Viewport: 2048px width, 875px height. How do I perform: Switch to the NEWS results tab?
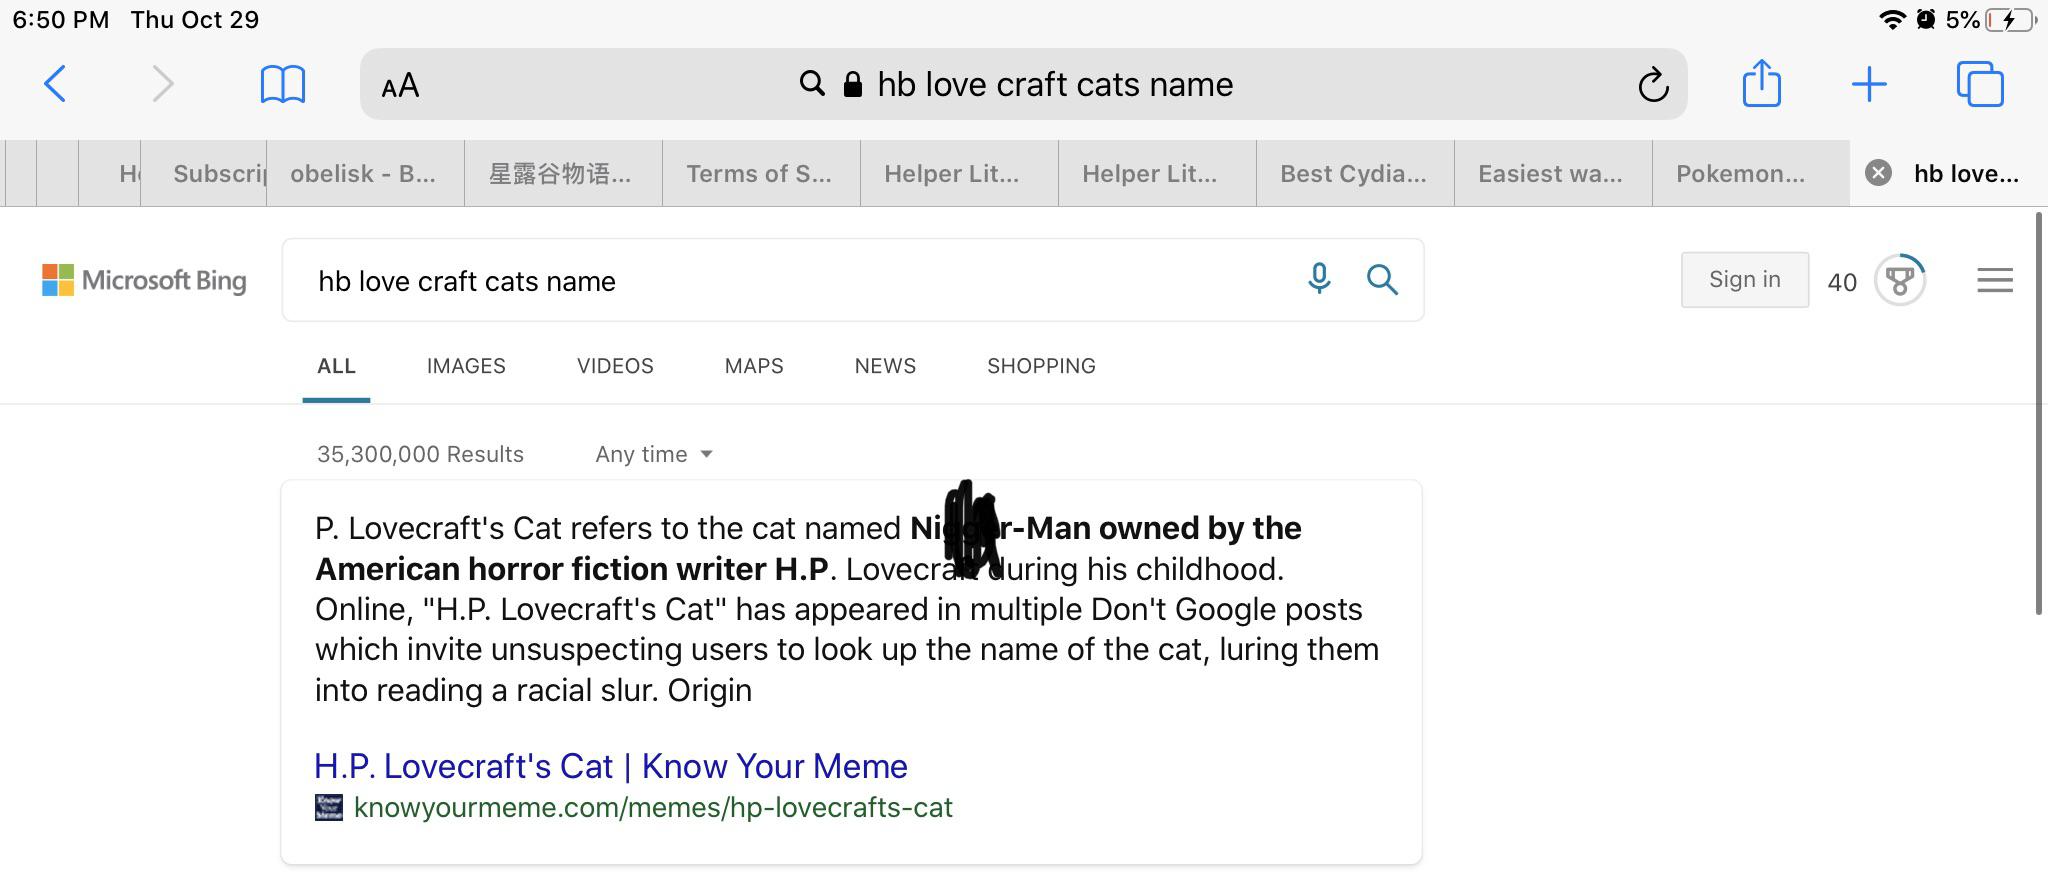(x=884, y=366)
